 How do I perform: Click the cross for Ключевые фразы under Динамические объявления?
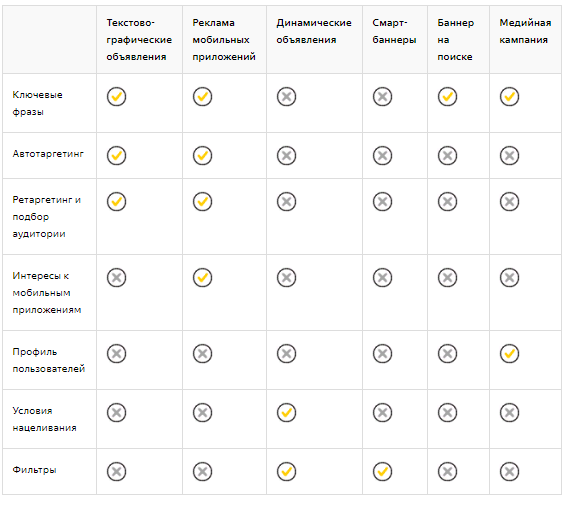coord(286,97)
